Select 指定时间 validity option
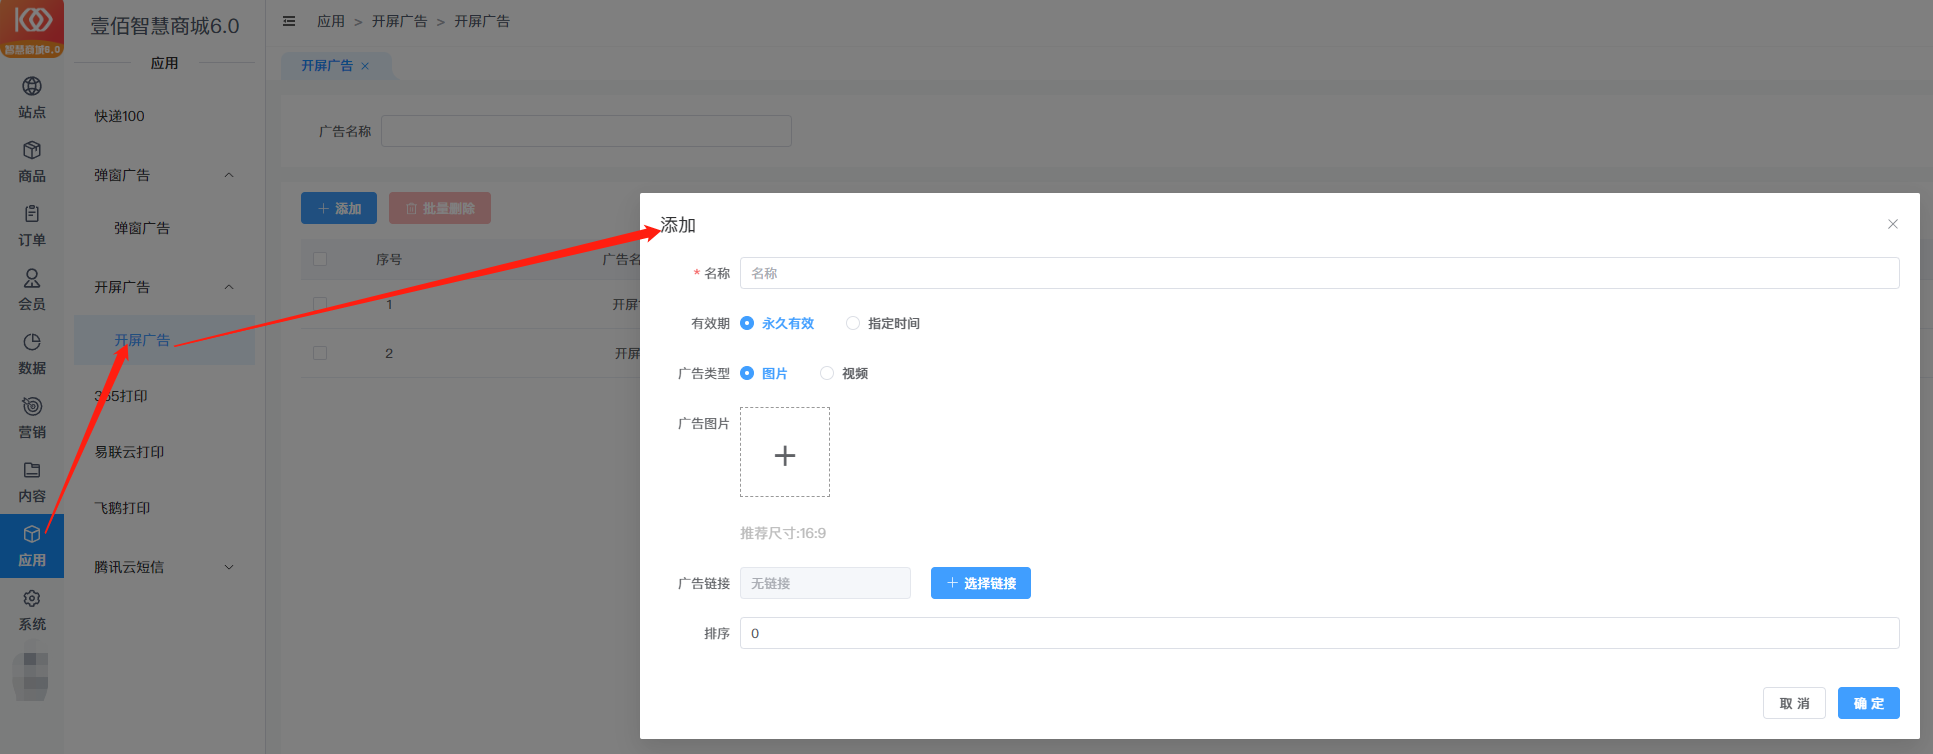This screenshot has width=1933, height=754. click(883, 323)
